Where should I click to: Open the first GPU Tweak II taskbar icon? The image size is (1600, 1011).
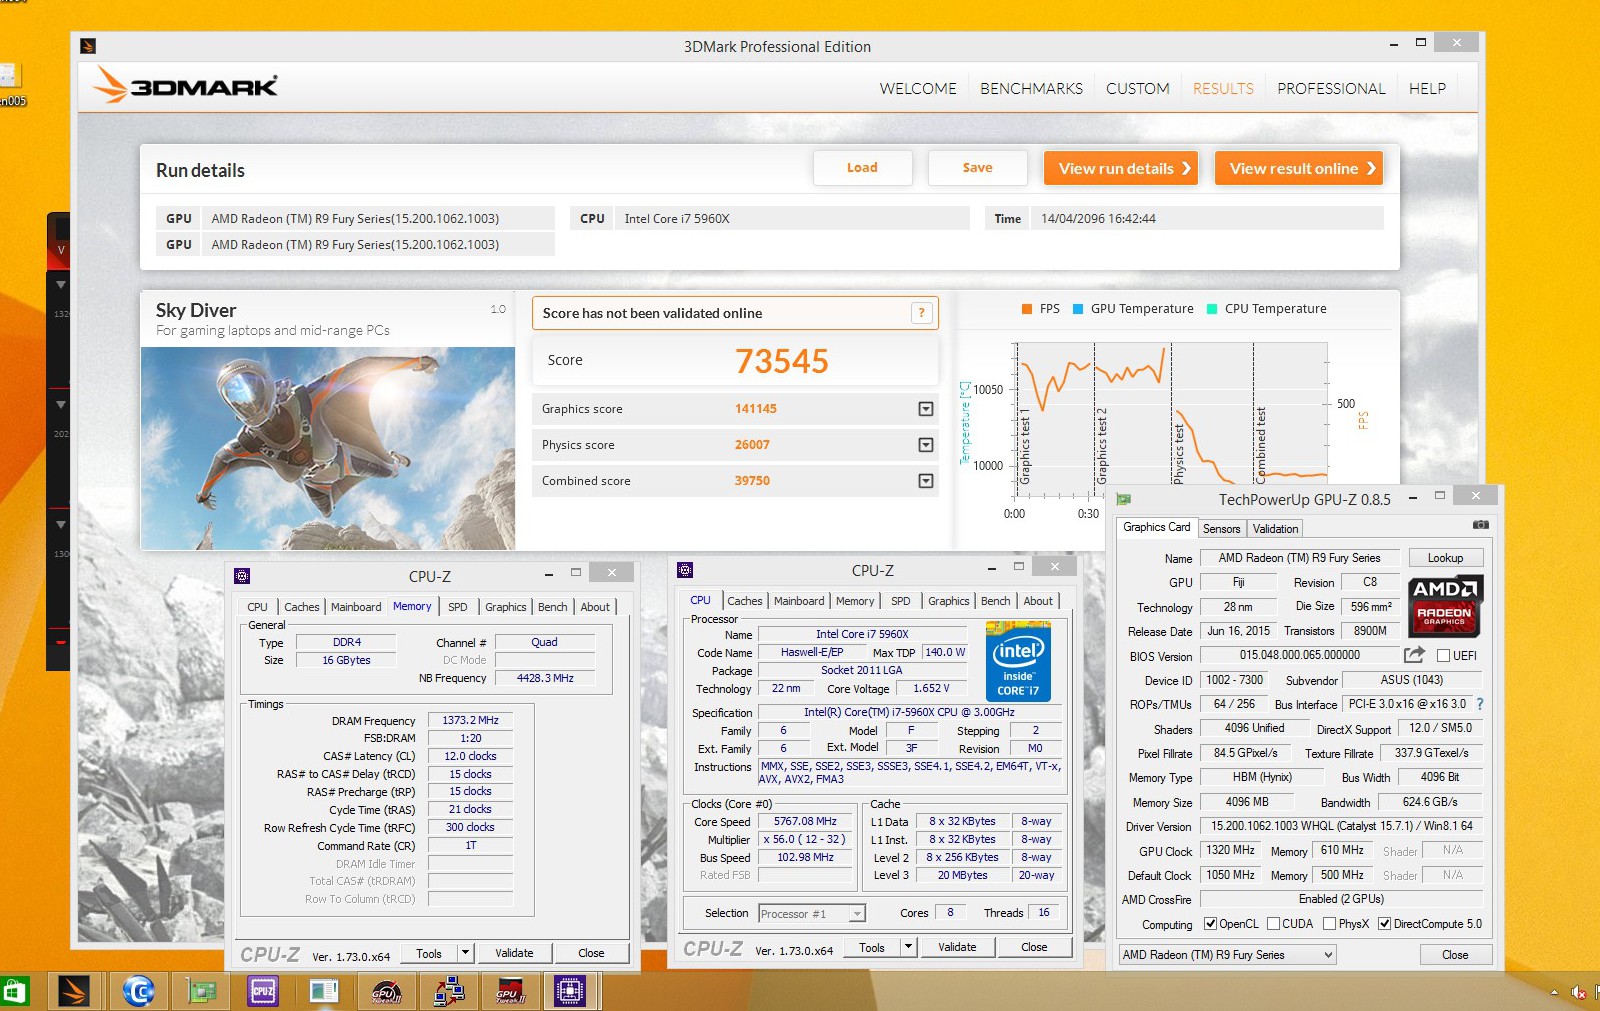386,992
